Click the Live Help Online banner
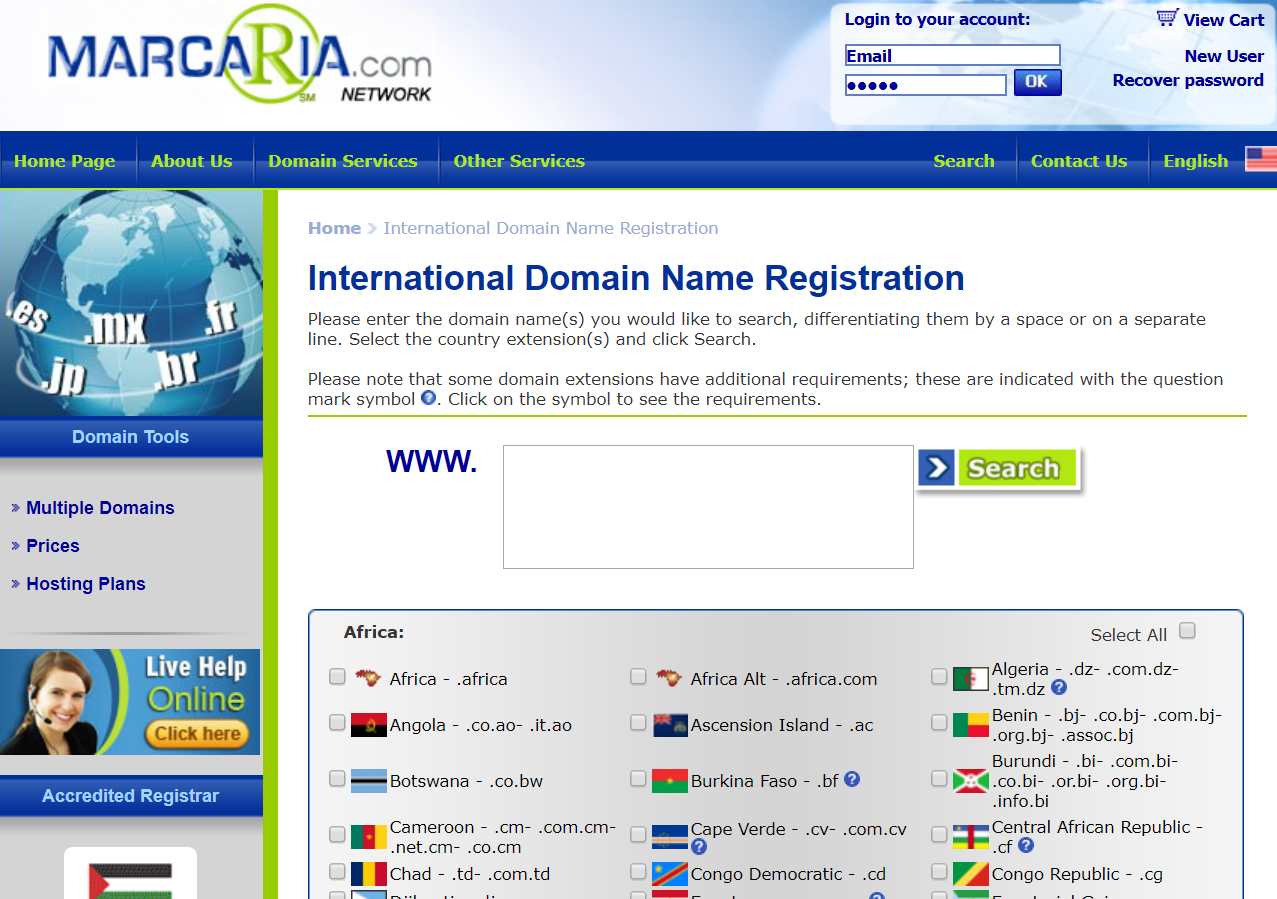 tap(130, 702)
